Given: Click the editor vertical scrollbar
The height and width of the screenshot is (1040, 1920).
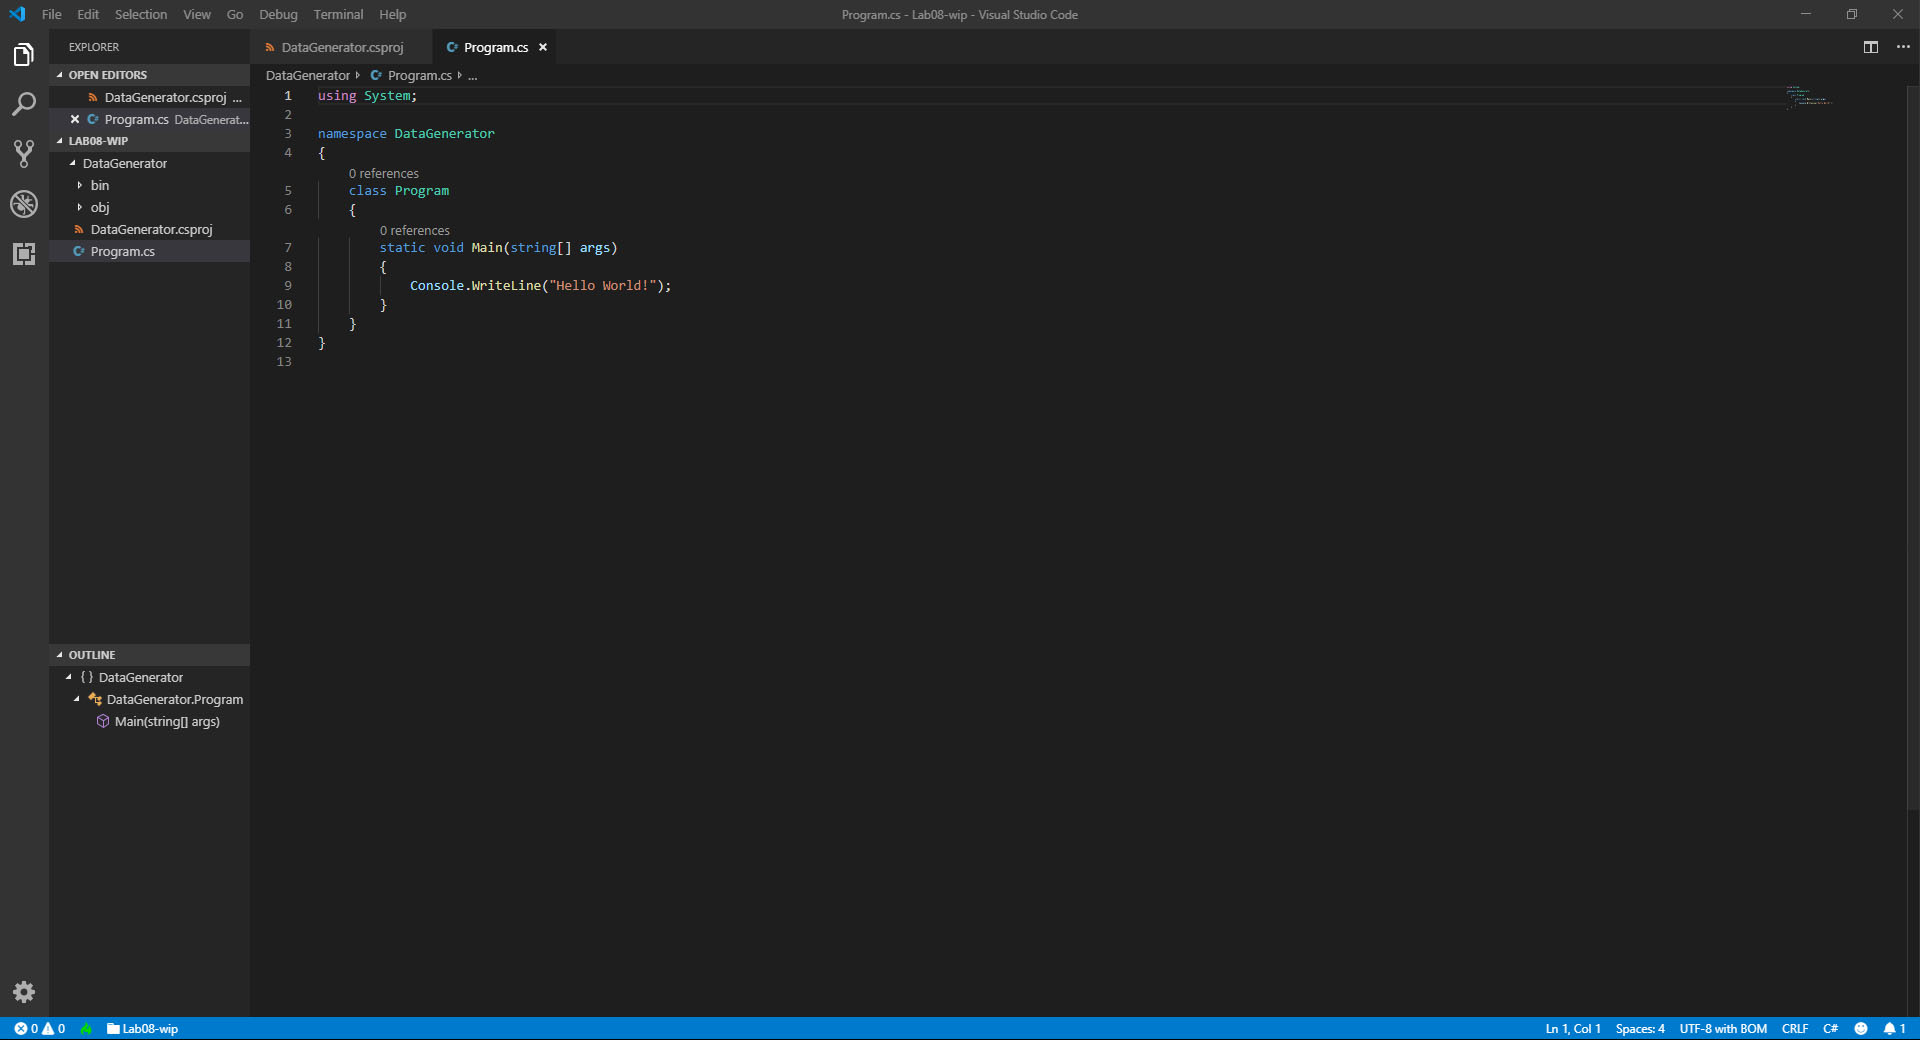Looking at the screenshot, I should pyautogui.click(x=1913, y=448).
